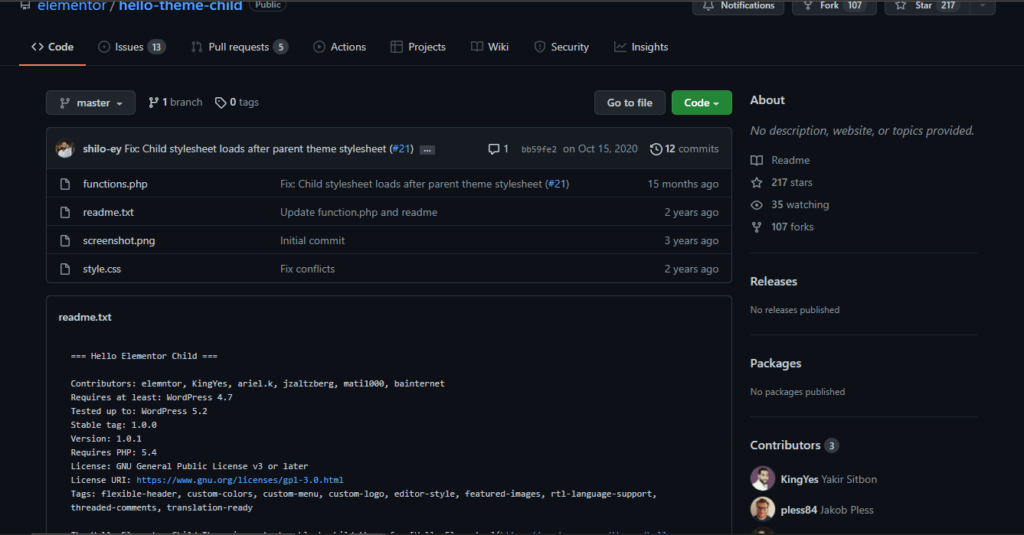Open the shilo-ey author link
This screenshot has height=535, width=1024.
pos(102,149)
